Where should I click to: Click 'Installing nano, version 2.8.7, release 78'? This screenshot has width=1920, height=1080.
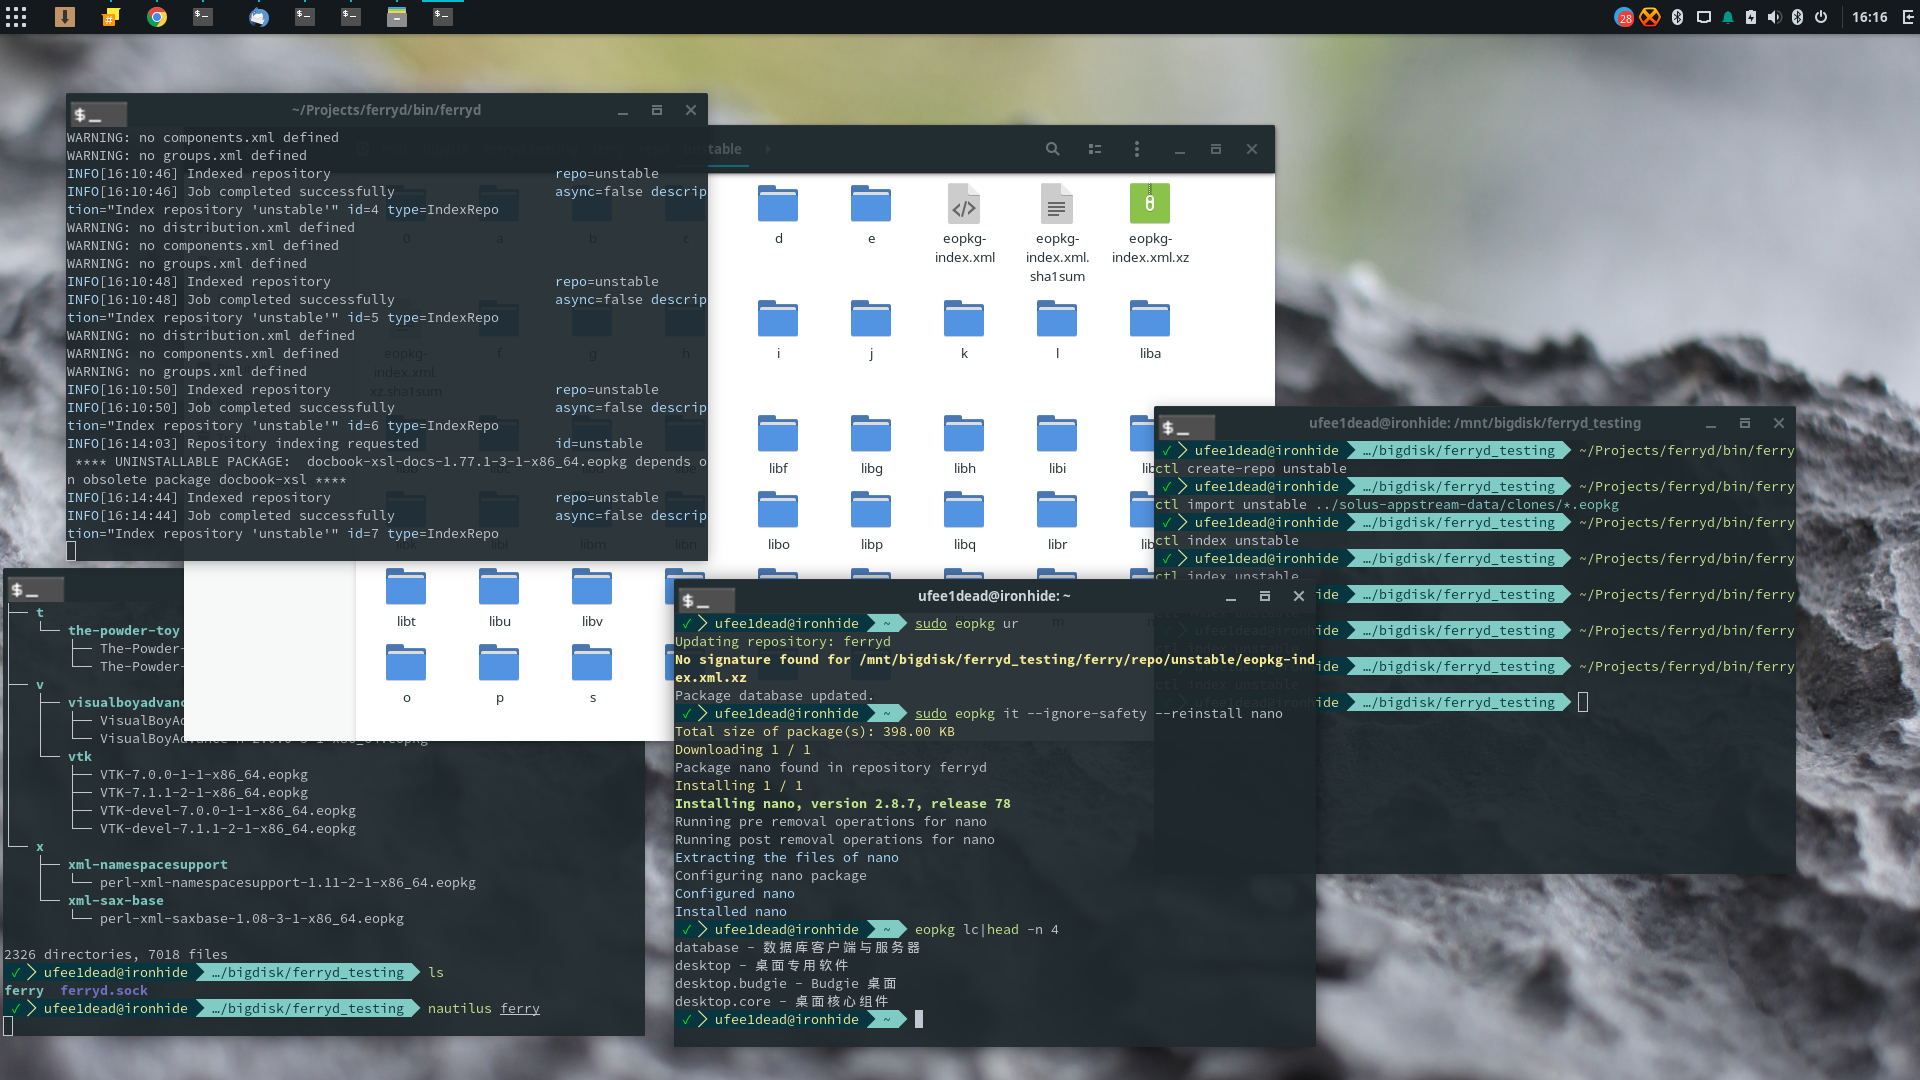pyautogui.click(x=843, y=803)
